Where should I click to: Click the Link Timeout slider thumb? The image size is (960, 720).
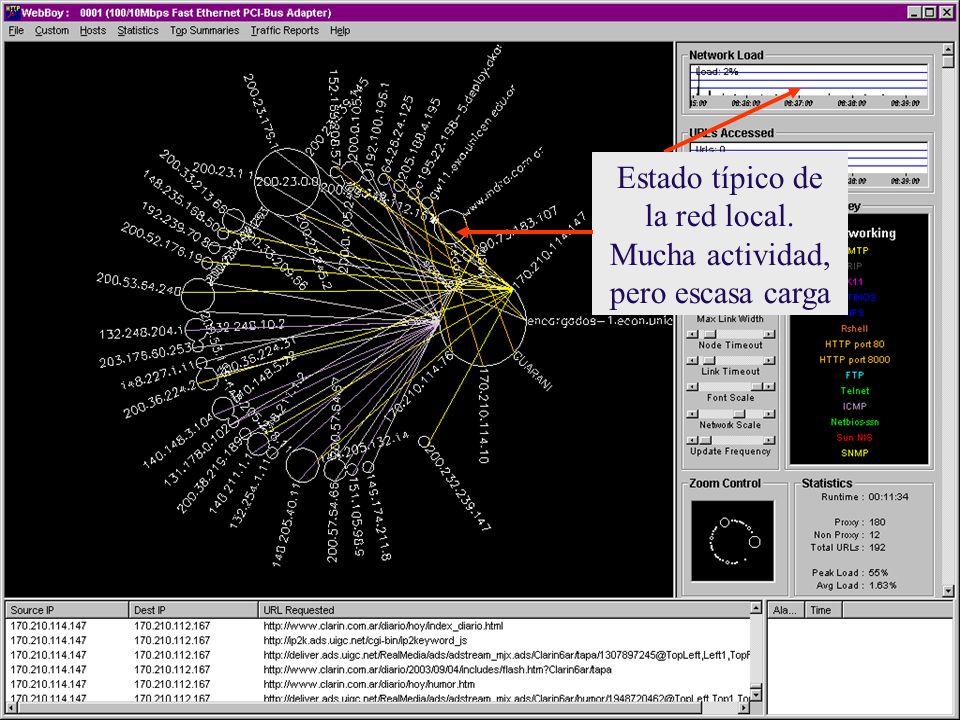[x=710, y=361]
